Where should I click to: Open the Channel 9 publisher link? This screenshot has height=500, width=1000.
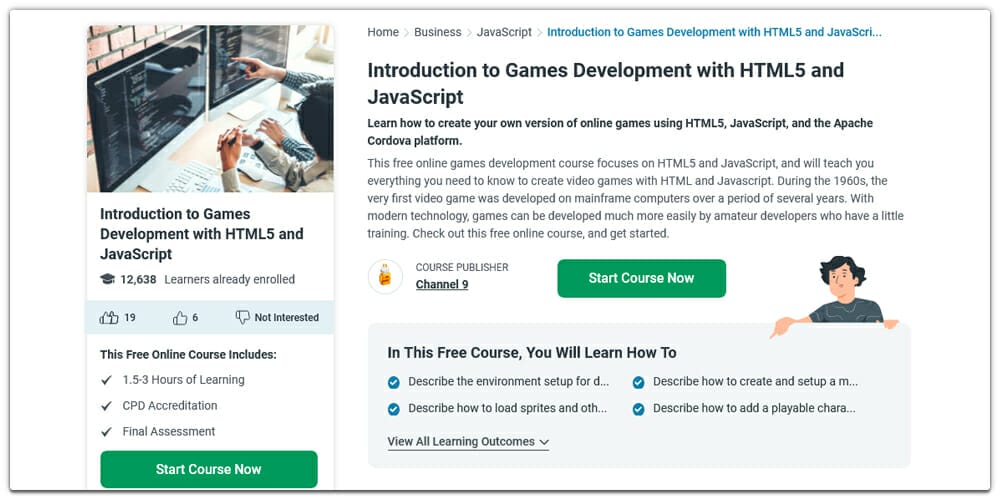(x=442, y=284)
